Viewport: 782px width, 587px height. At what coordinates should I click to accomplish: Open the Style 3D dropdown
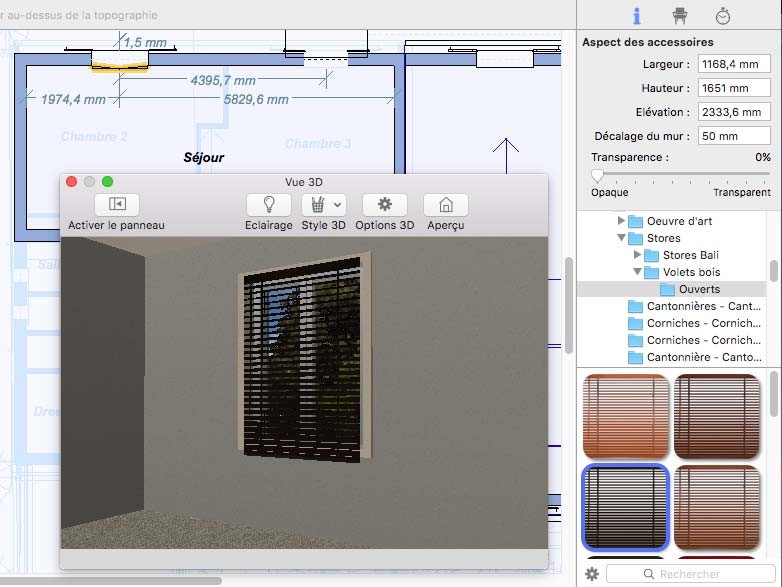pos(324,205)
